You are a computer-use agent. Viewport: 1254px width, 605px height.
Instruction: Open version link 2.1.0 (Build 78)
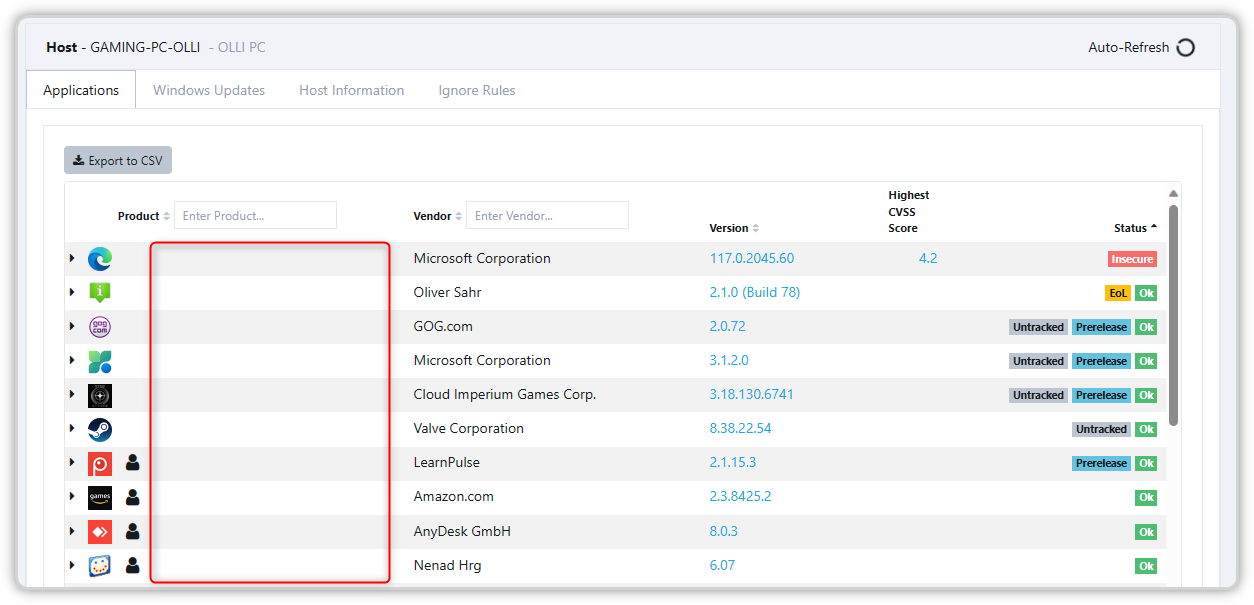tap(755, 292)
